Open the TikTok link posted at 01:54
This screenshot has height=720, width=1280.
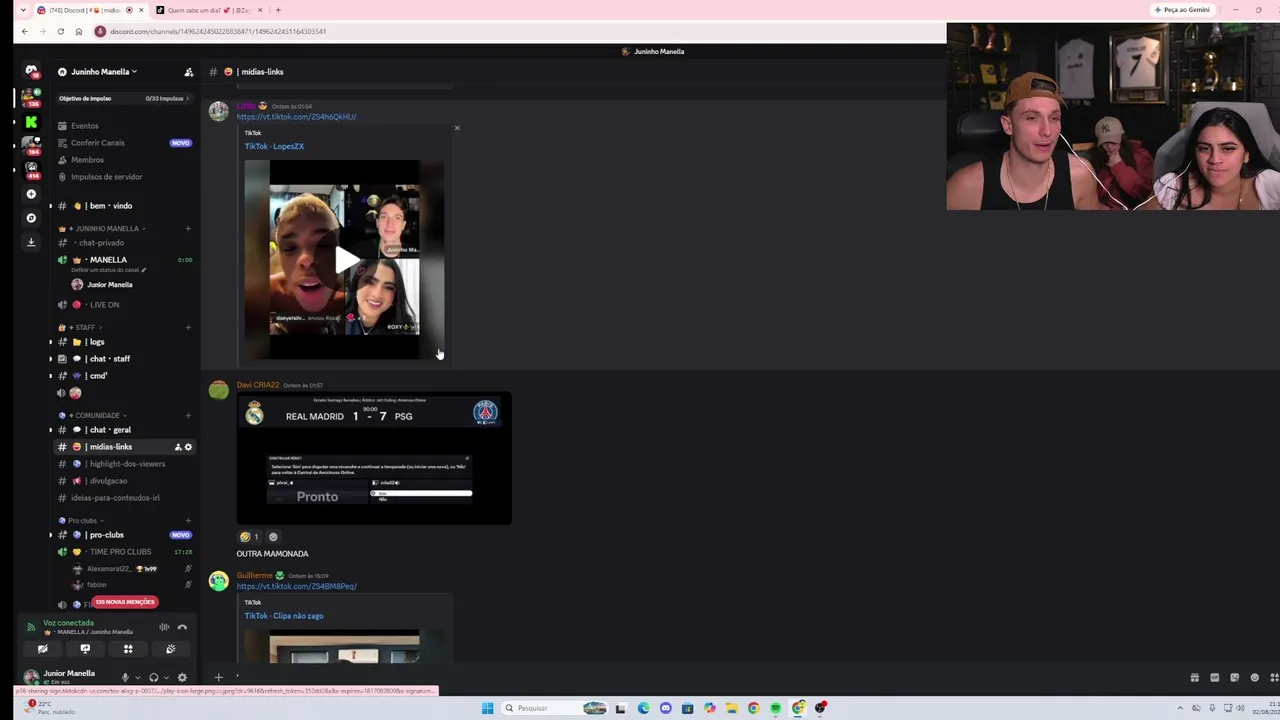296,117
